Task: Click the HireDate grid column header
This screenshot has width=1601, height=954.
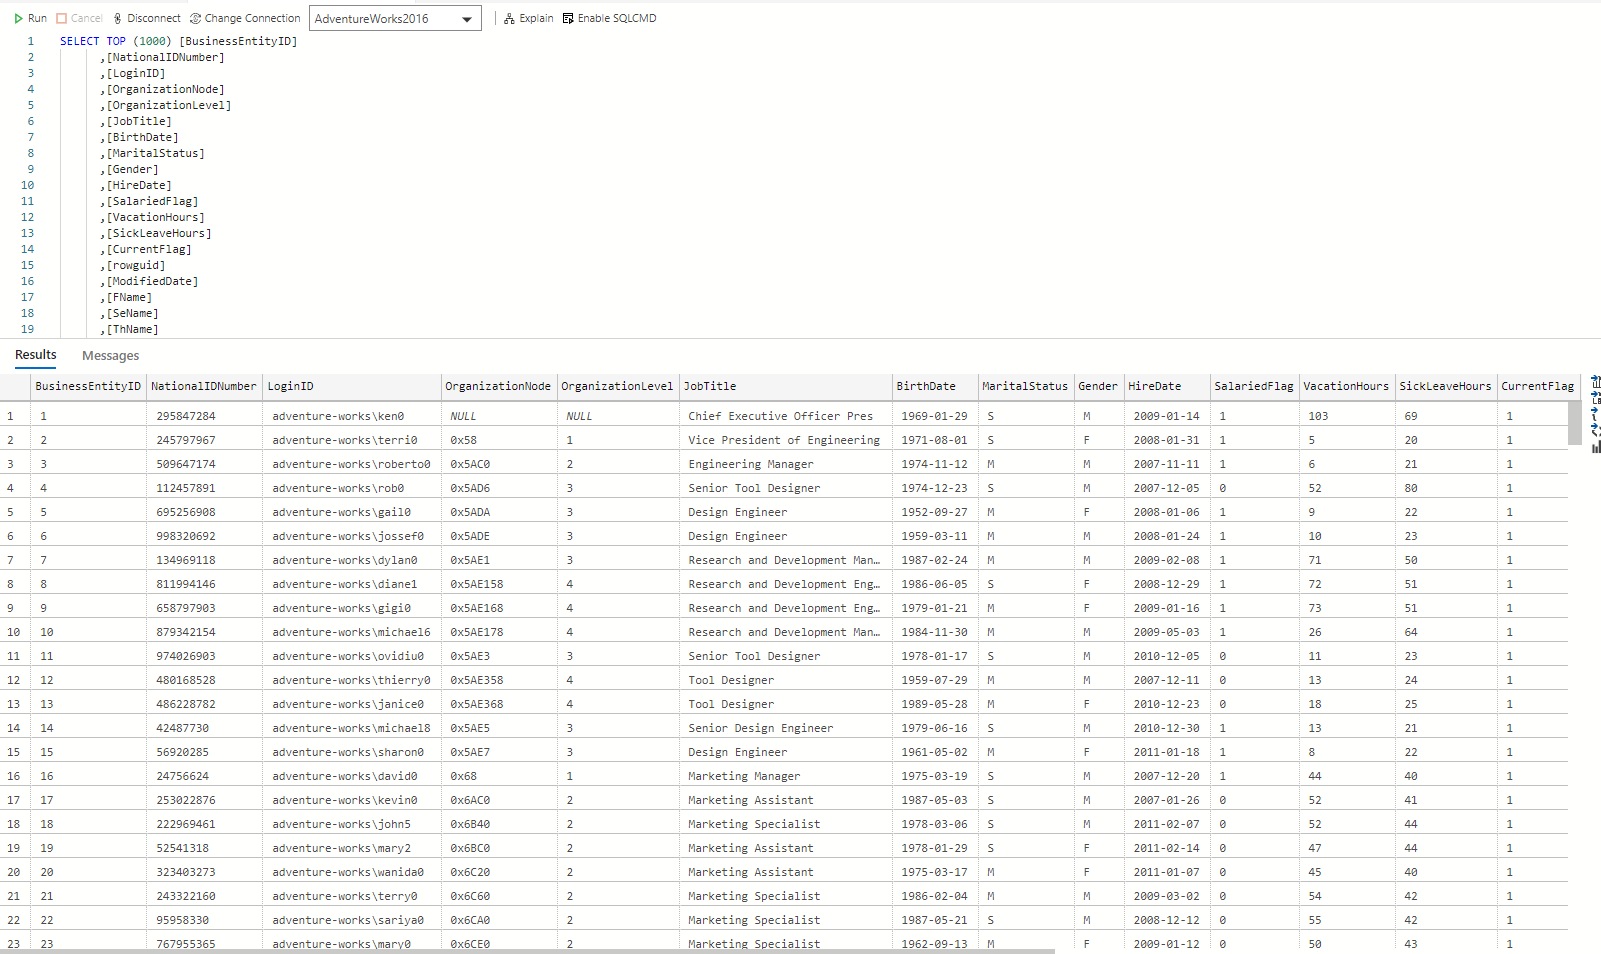Action: point(1167,386)
